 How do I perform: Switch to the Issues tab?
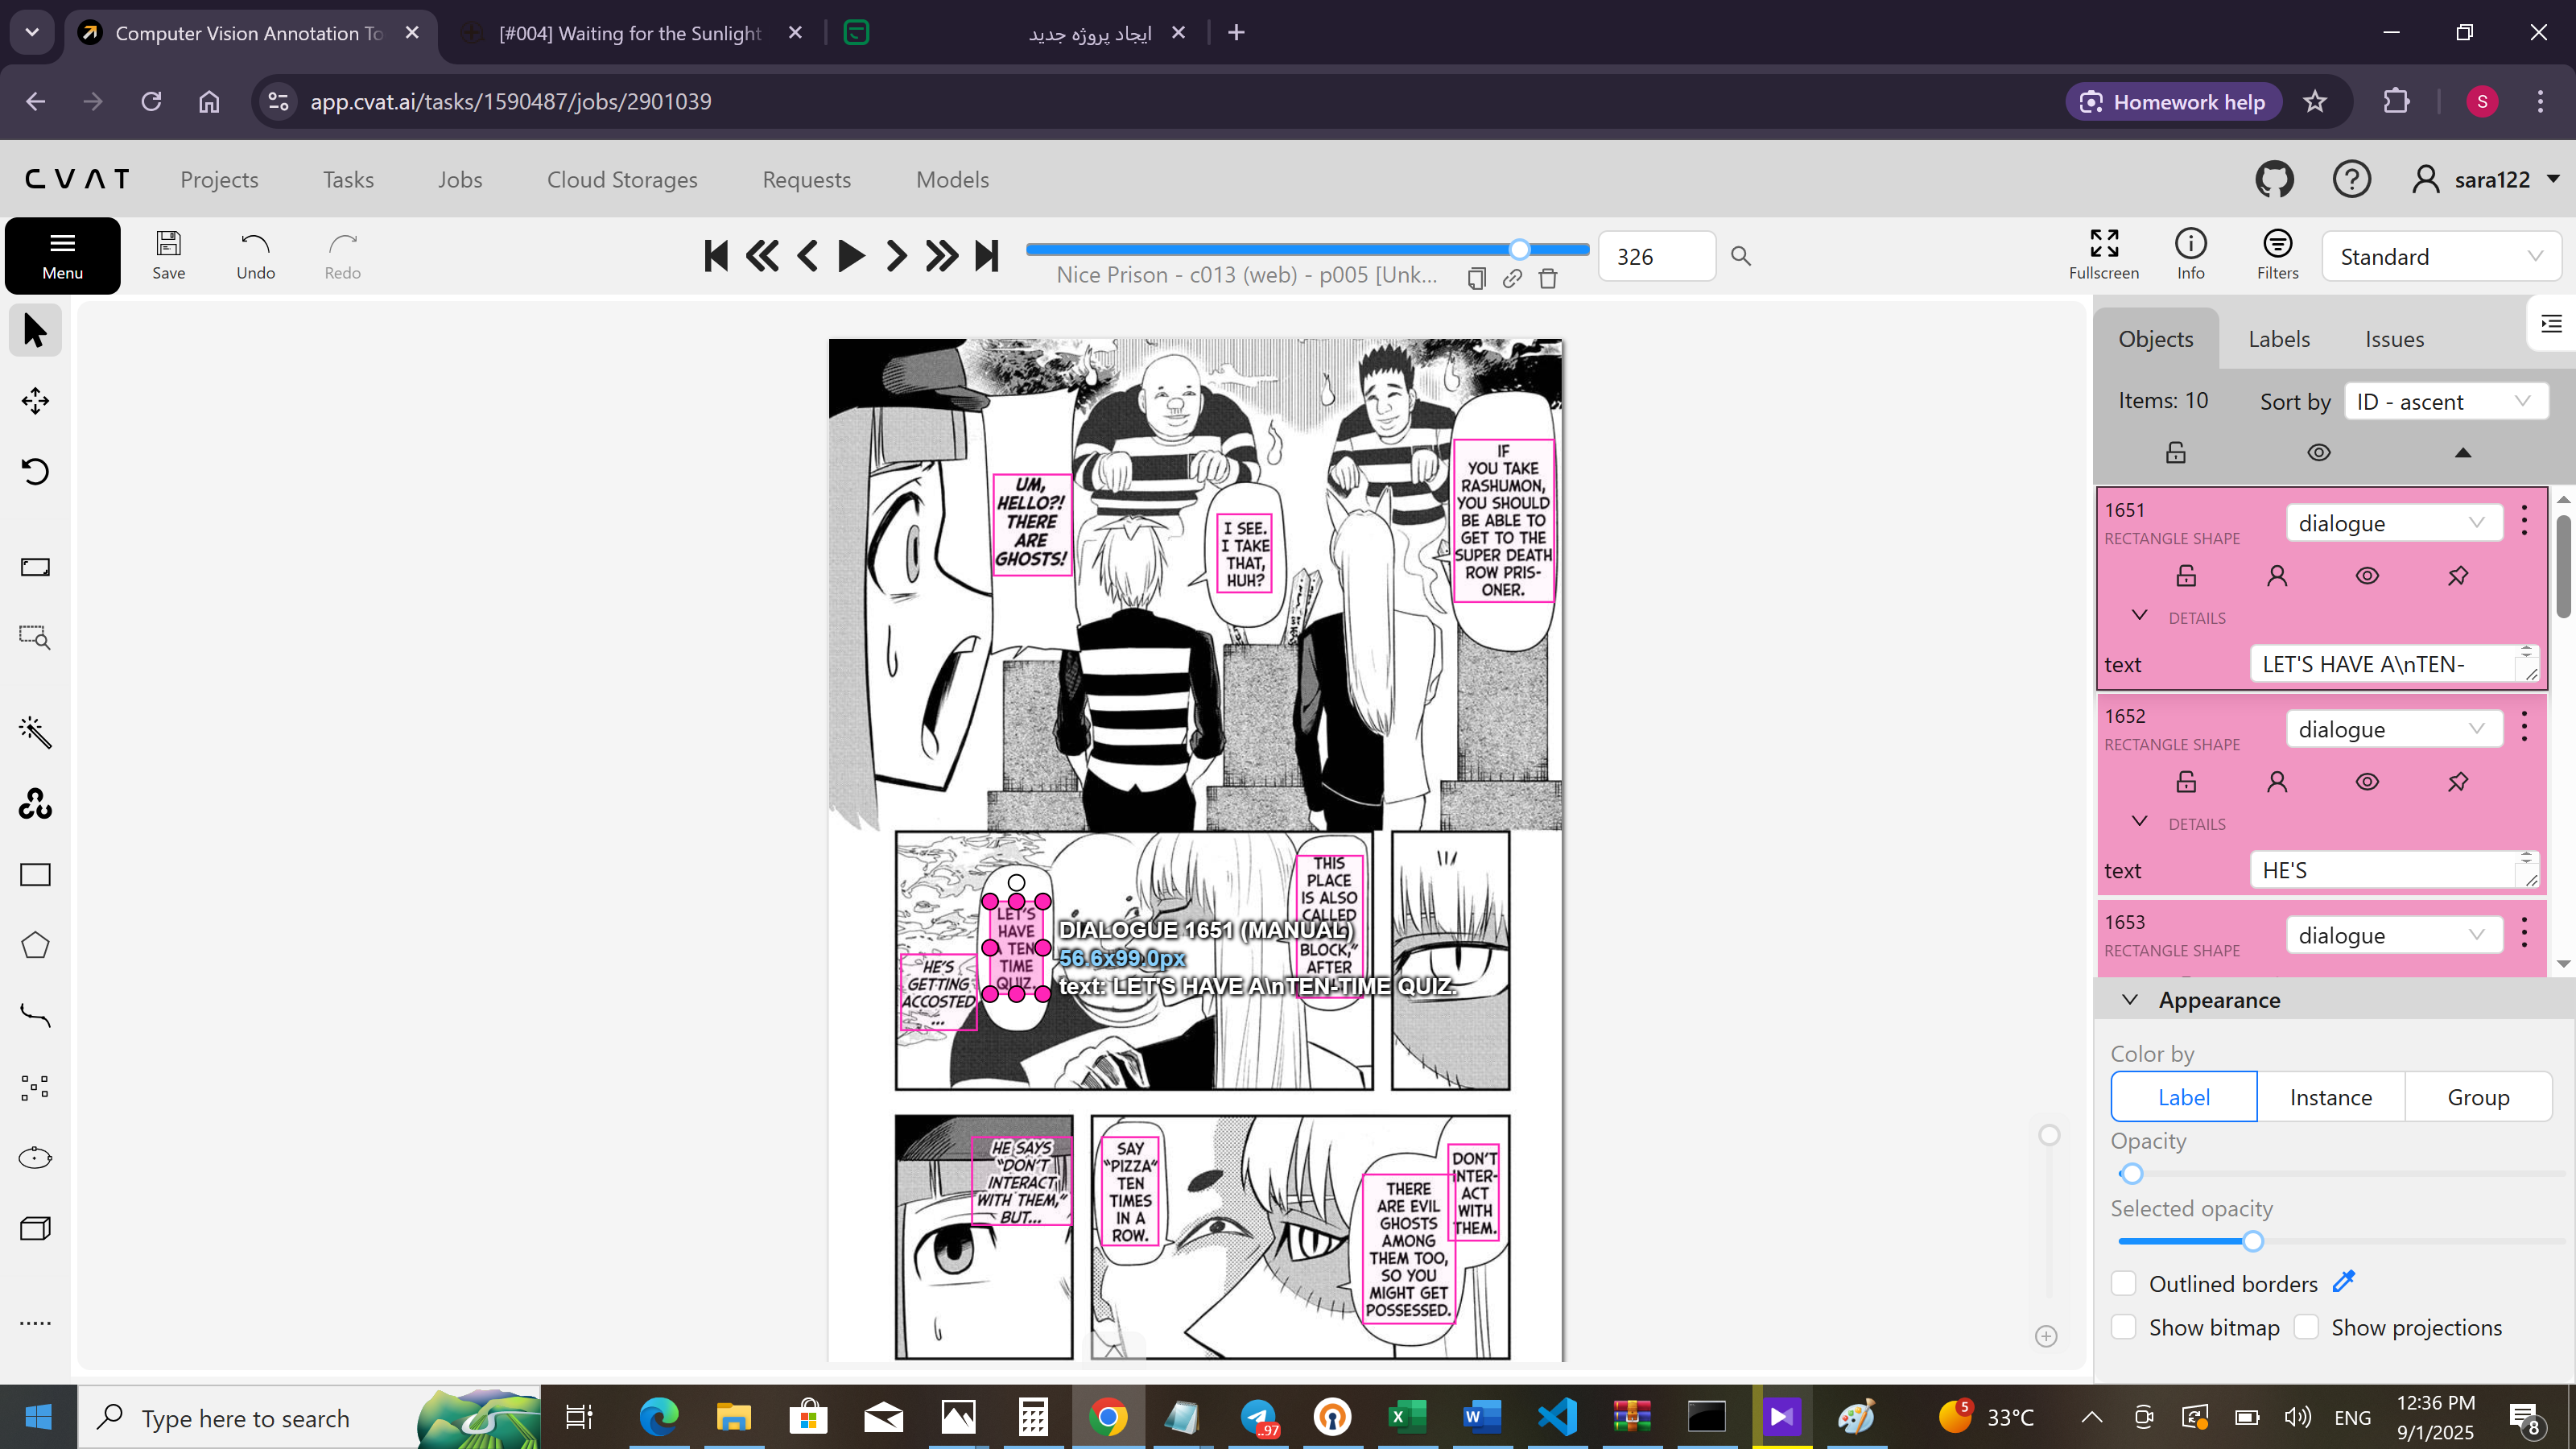(2394, 339)
